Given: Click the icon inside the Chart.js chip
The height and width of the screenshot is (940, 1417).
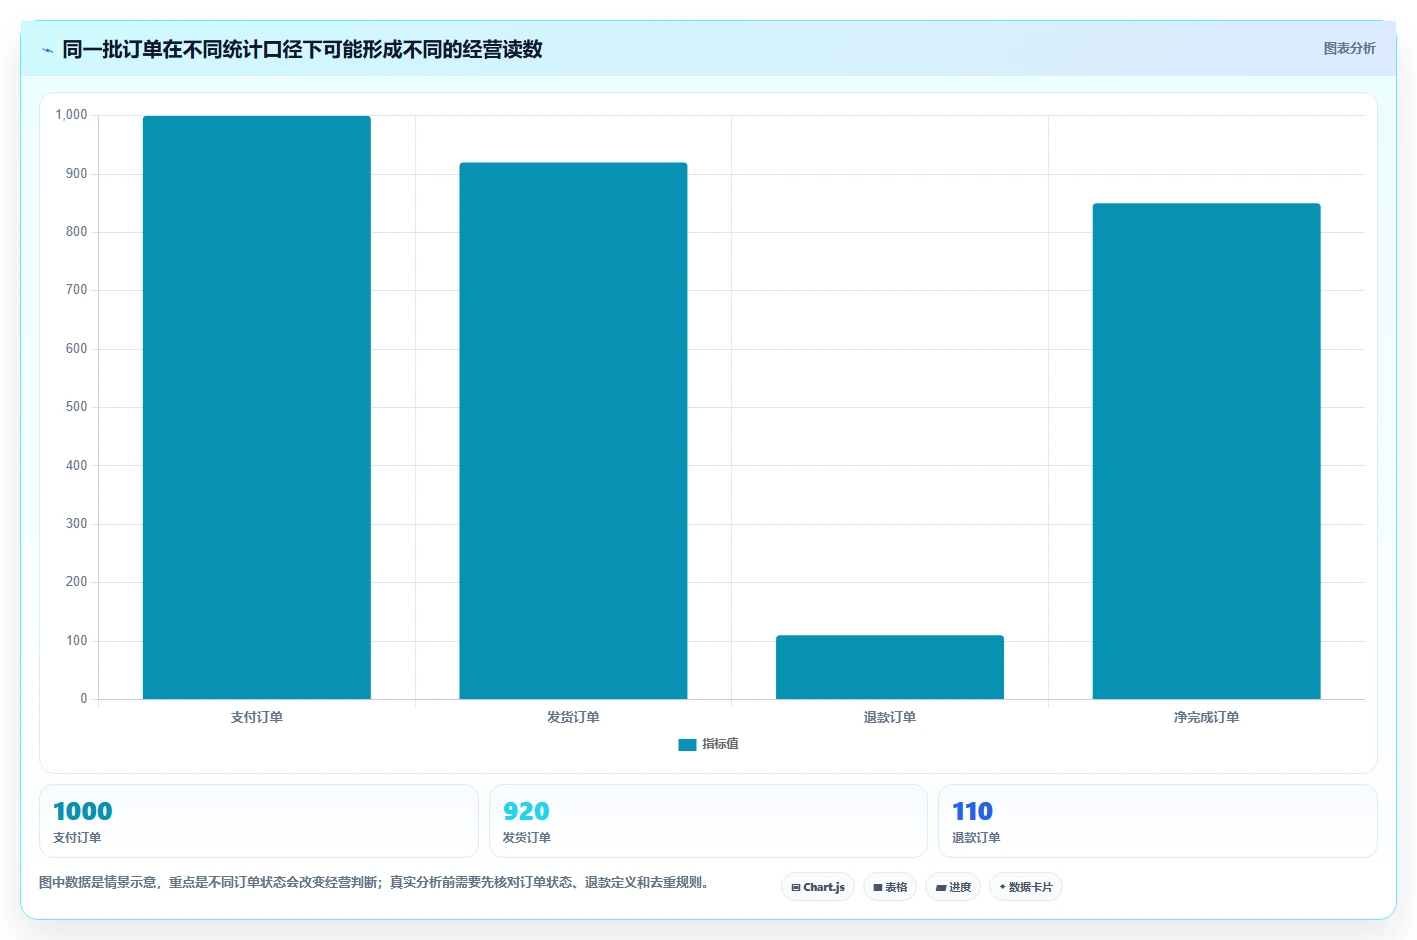Looking at the screenshot, I should (x=796, y=888).
